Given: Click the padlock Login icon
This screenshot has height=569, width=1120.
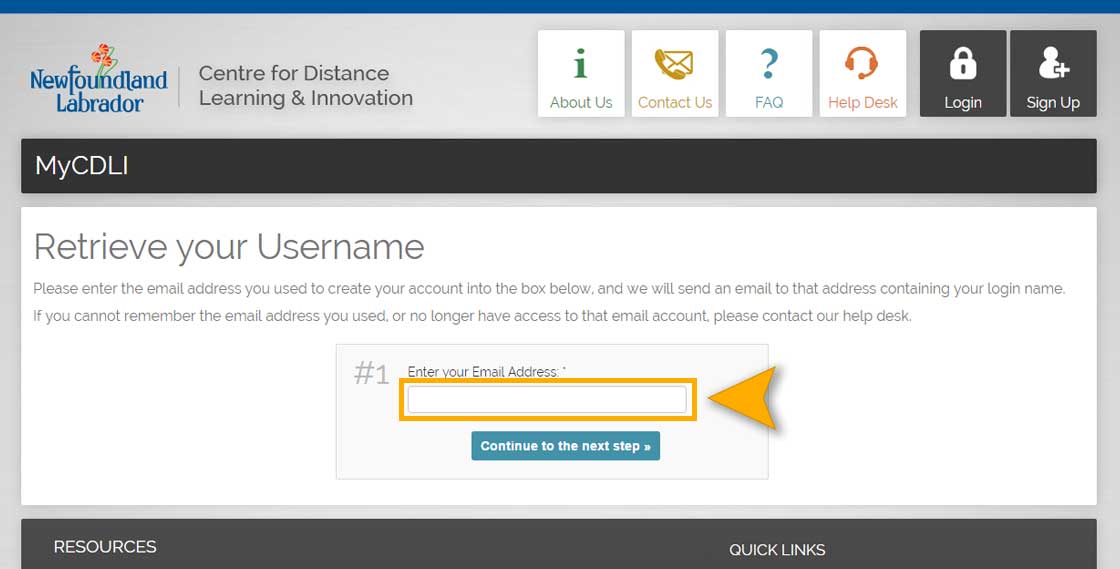Looking at the screenshot, I should coord(963,63).
